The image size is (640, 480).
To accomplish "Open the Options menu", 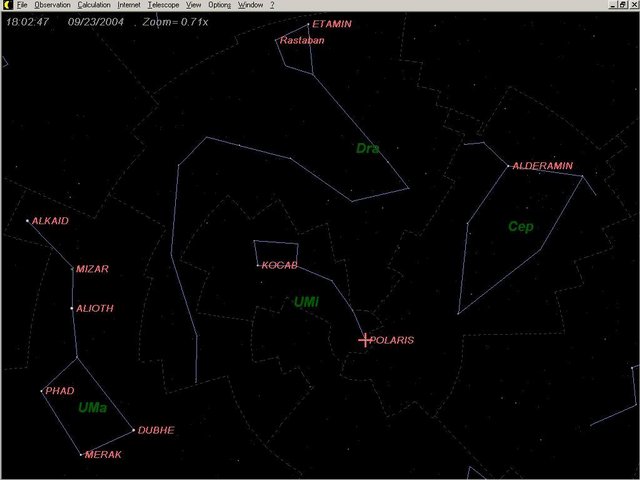I will click(x=219, y=5).
